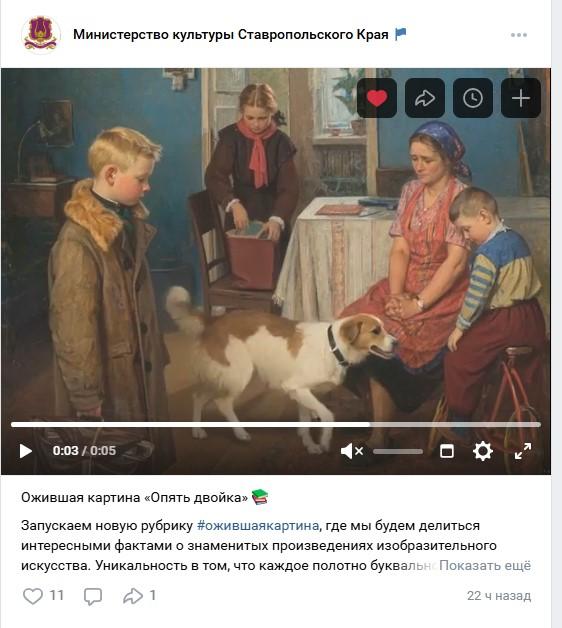
Task: Play the paused video
Action: click(x=26, y=451)
